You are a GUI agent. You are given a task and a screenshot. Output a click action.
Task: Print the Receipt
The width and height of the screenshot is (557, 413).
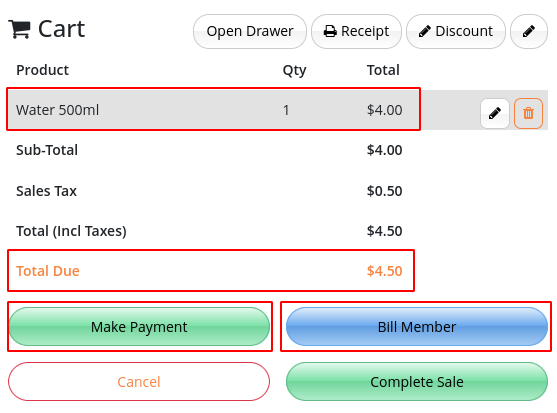click(356, 31)
